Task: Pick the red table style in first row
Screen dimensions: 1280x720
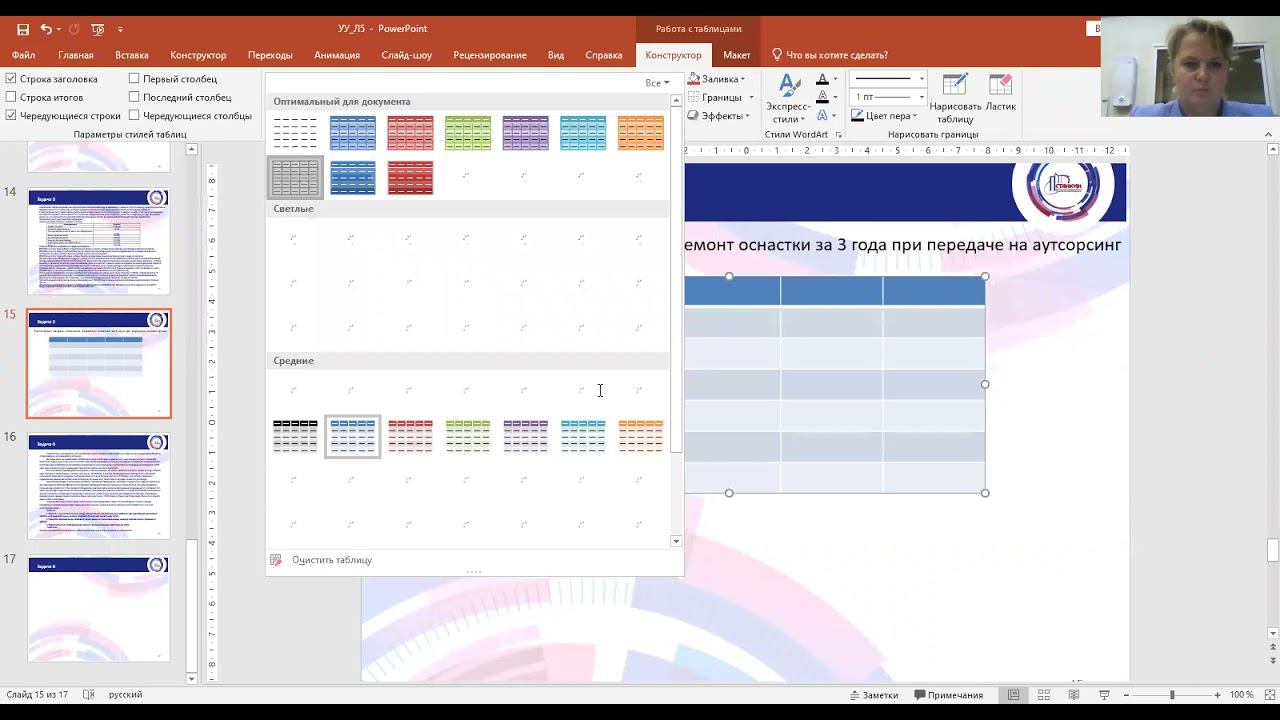Action: pos(411,133)
